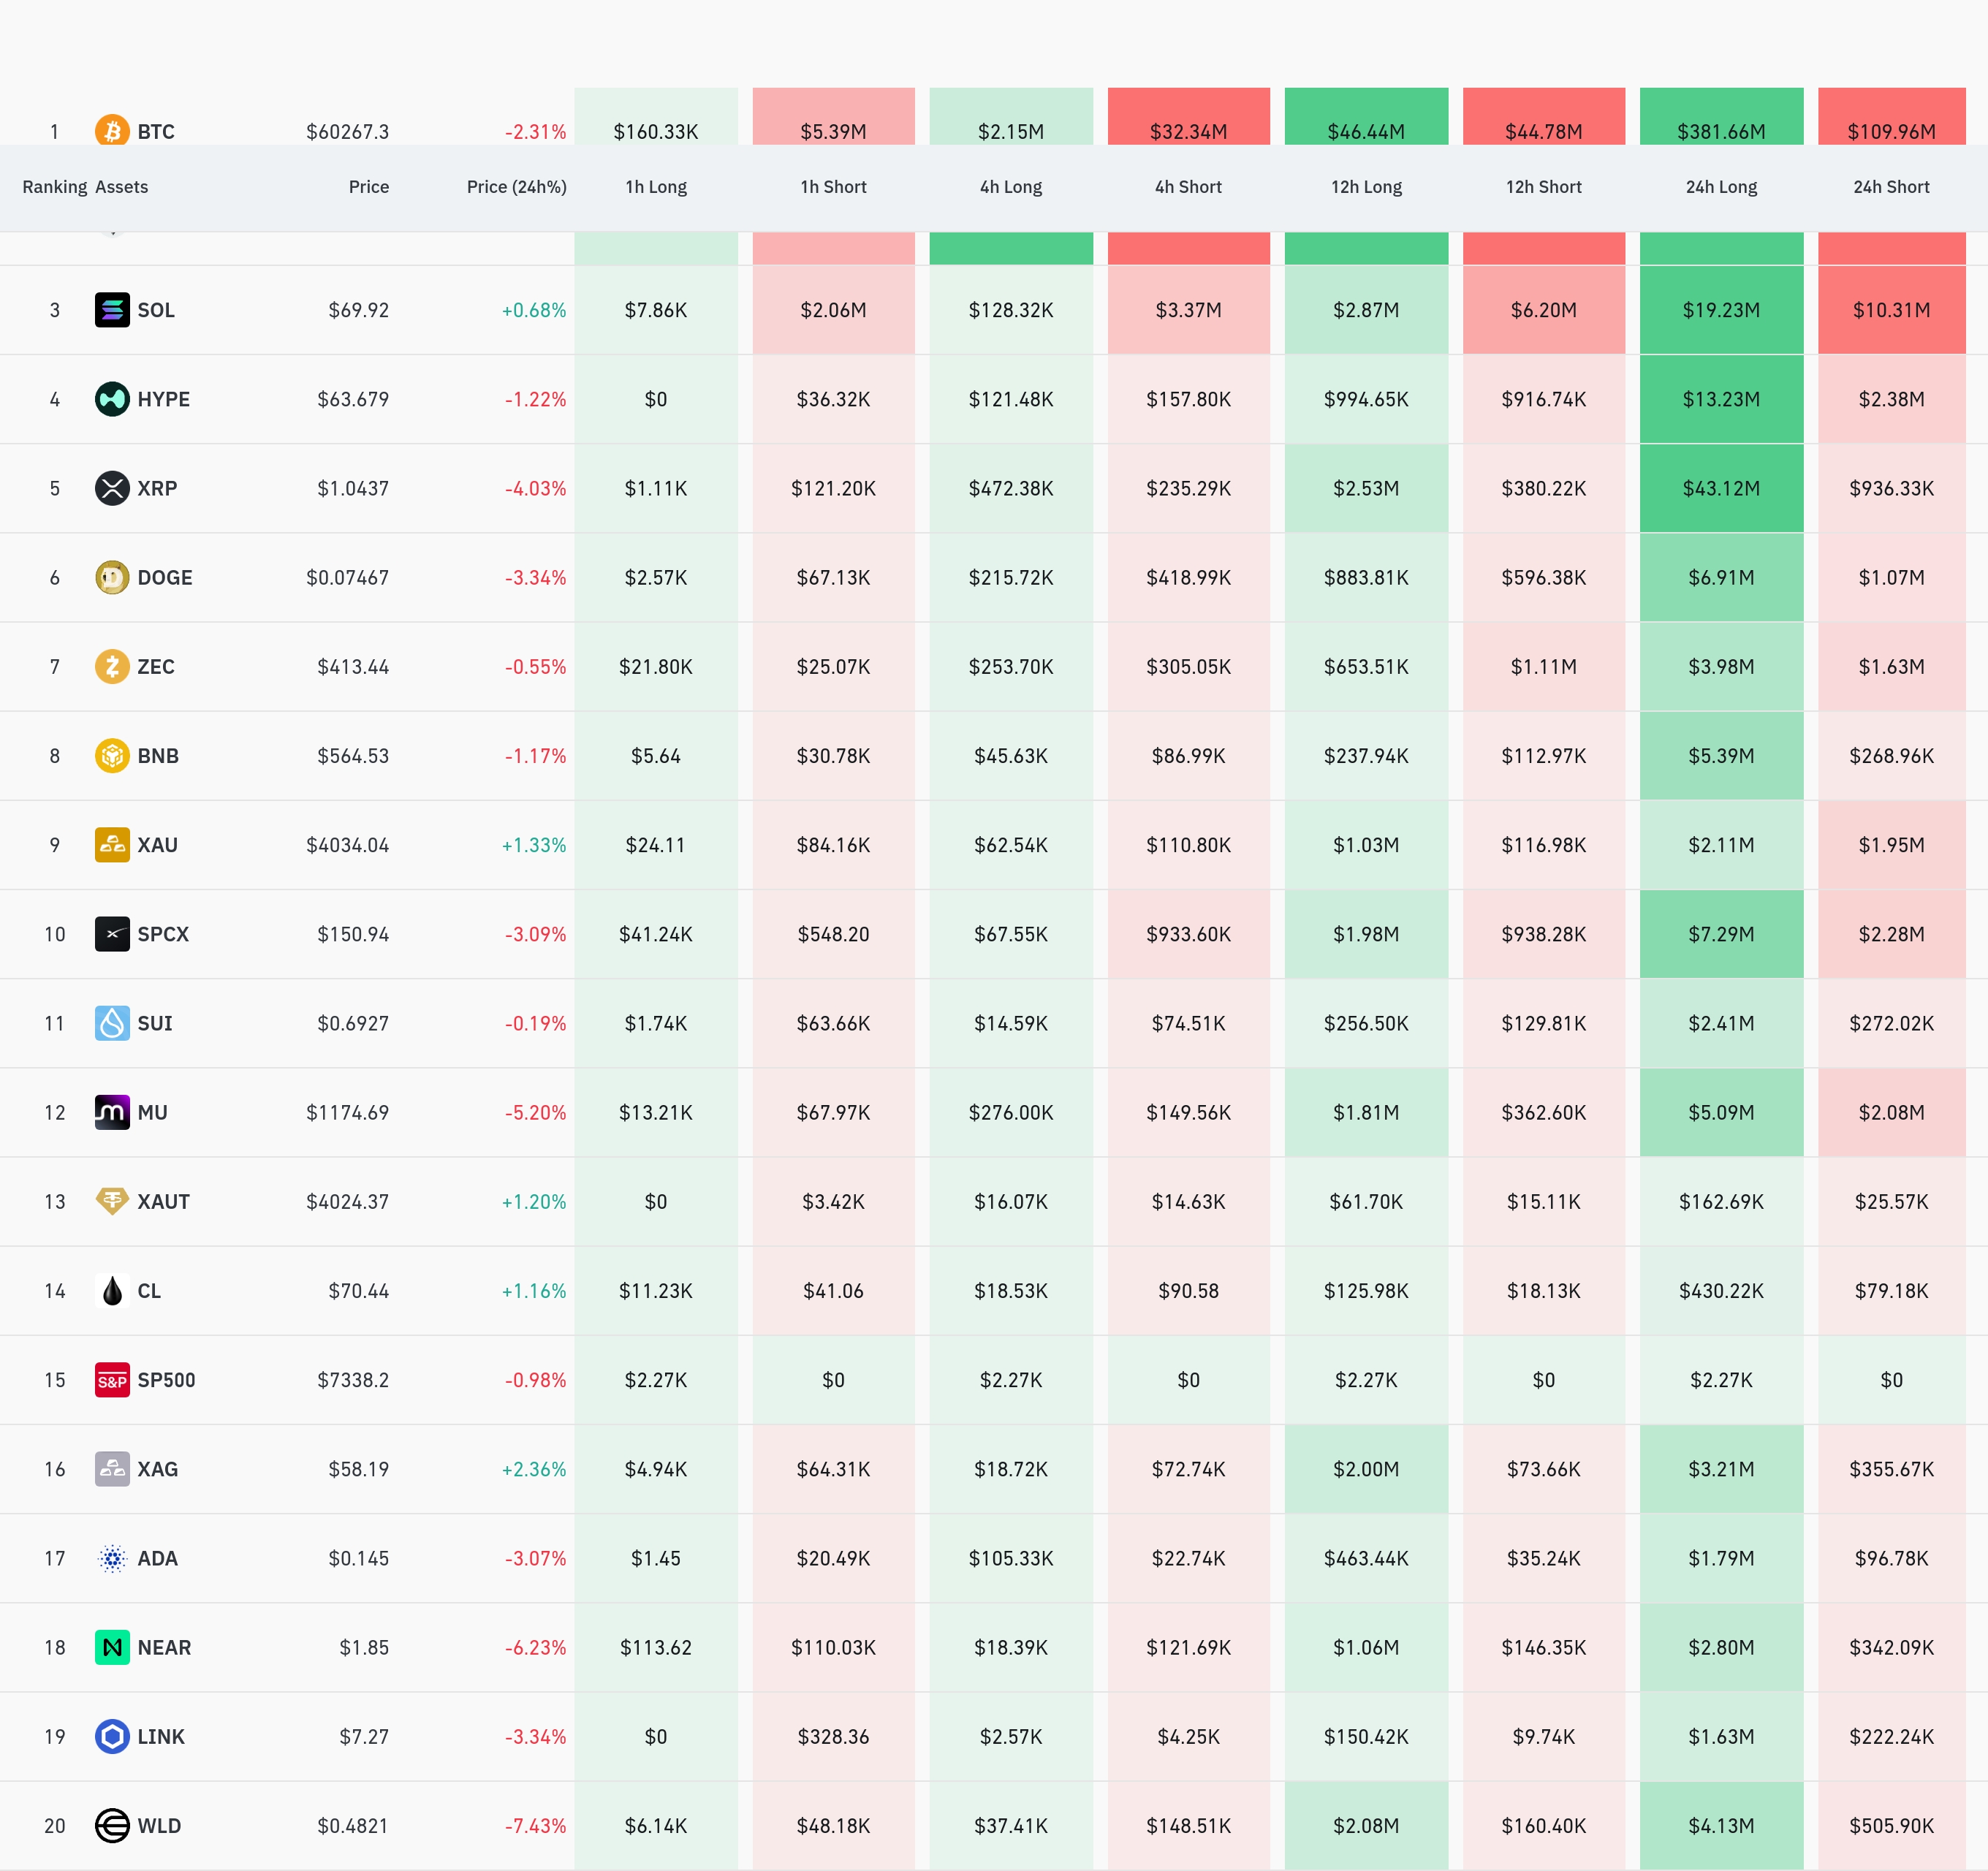
Task: Open the HYPE asset icon
Action: (112, 399)
